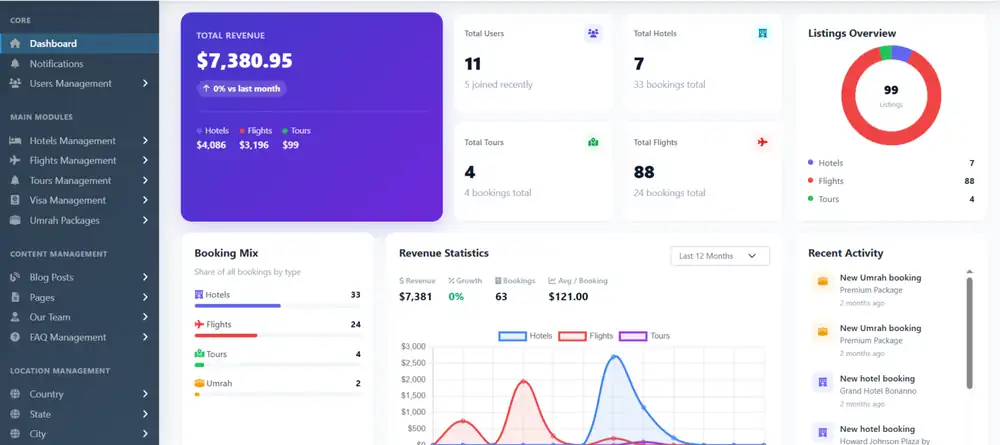Open Notifications menu item

tap(79, 64)
